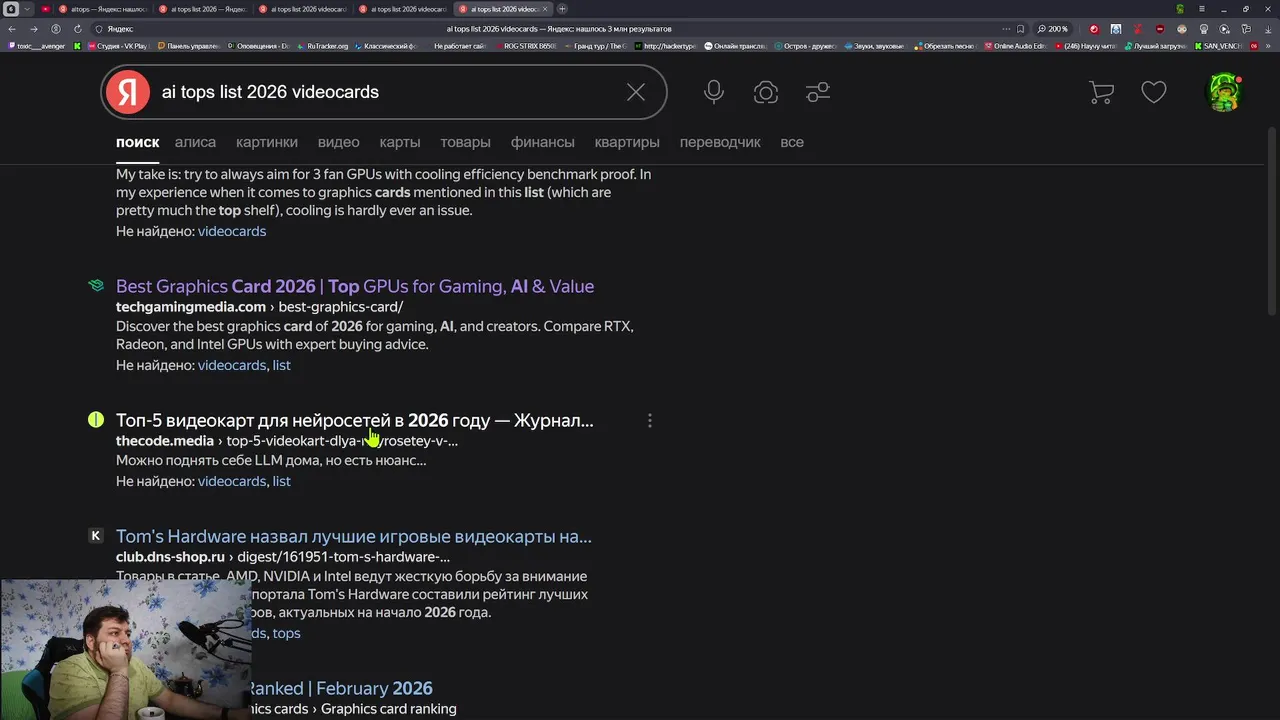This screenshot has width=1280, height=720.
Task: Click techgamingmedia green favicon
Action: pos(96,286)
